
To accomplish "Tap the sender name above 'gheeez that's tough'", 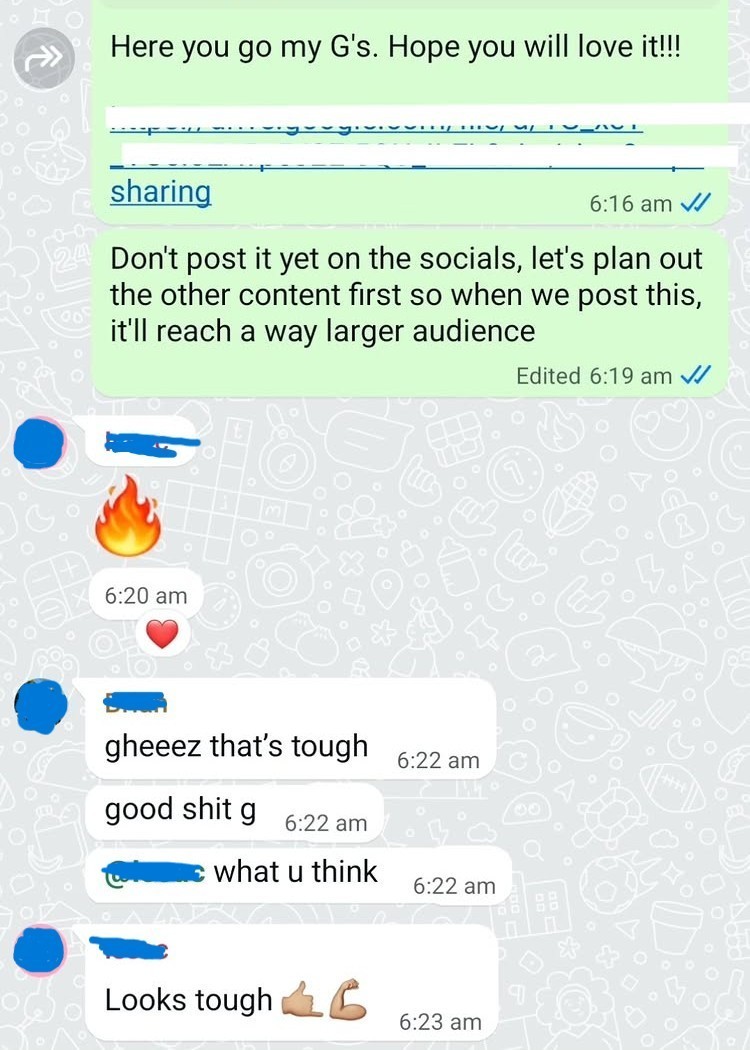I will pyautogui.click(x=135, y=702).
